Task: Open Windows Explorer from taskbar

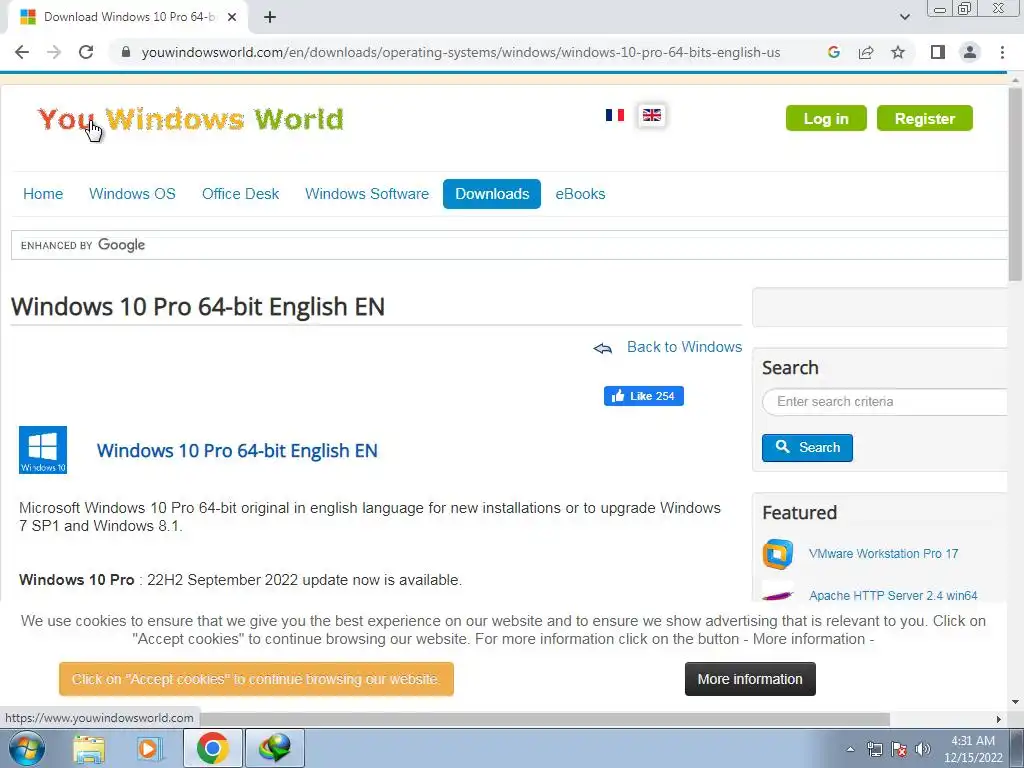Action: 89,748
